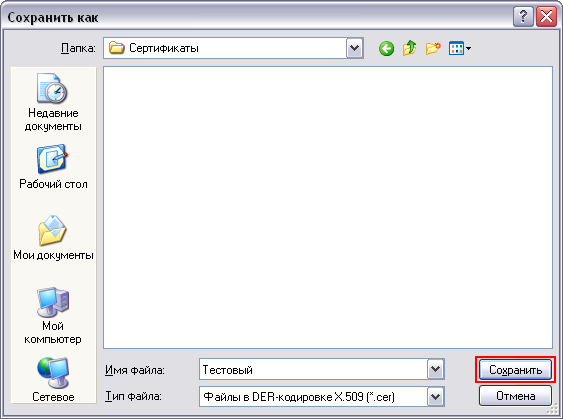
Task: Click the DER-кодировке X.509 file type field
Action: point(322,397)
